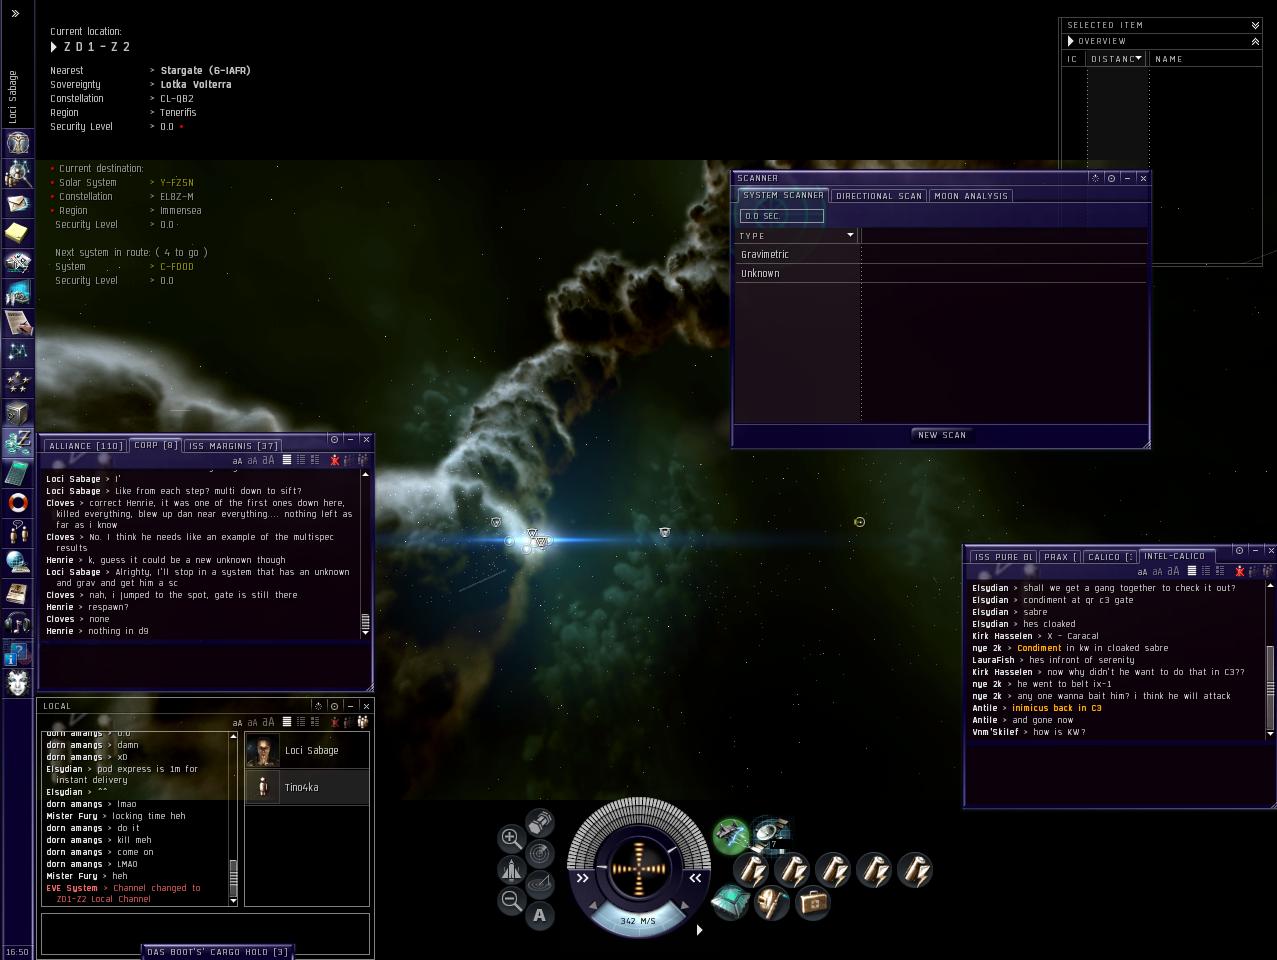Click the Lotka Volterra sovereignty link
The width and height of the screenshot is (1277, 960).
(x=196, y=84)
